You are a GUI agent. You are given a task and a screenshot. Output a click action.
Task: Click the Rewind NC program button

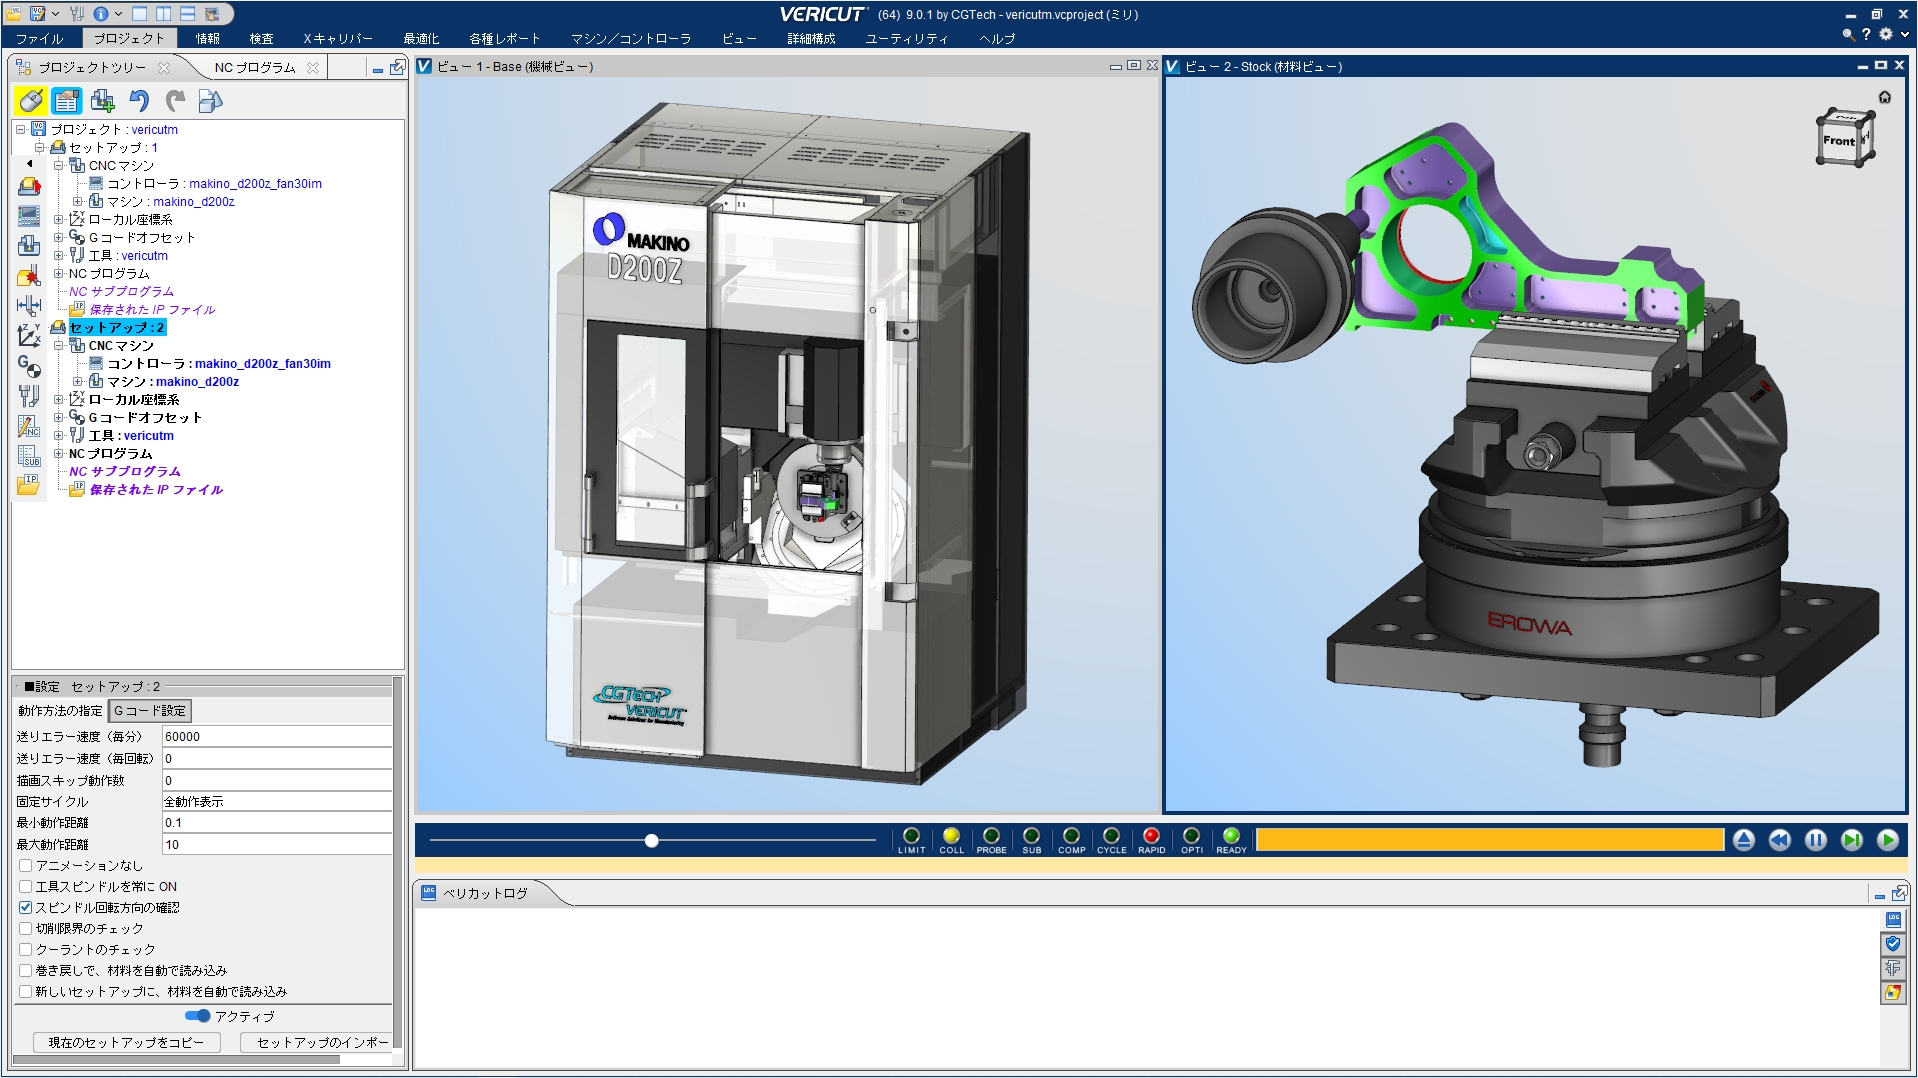point(1780,840)
